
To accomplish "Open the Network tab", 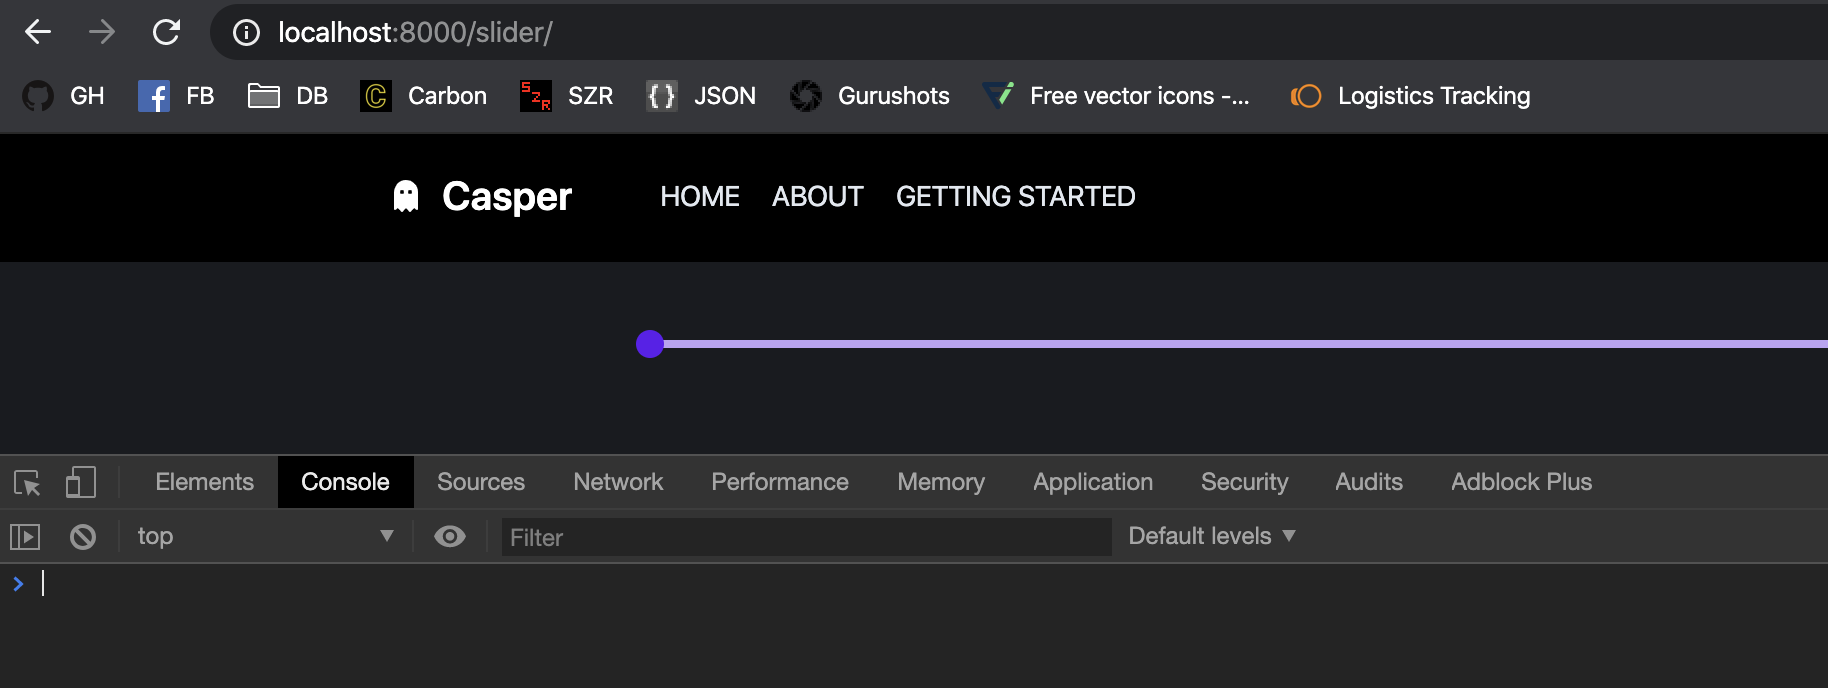I will (618, 482).
